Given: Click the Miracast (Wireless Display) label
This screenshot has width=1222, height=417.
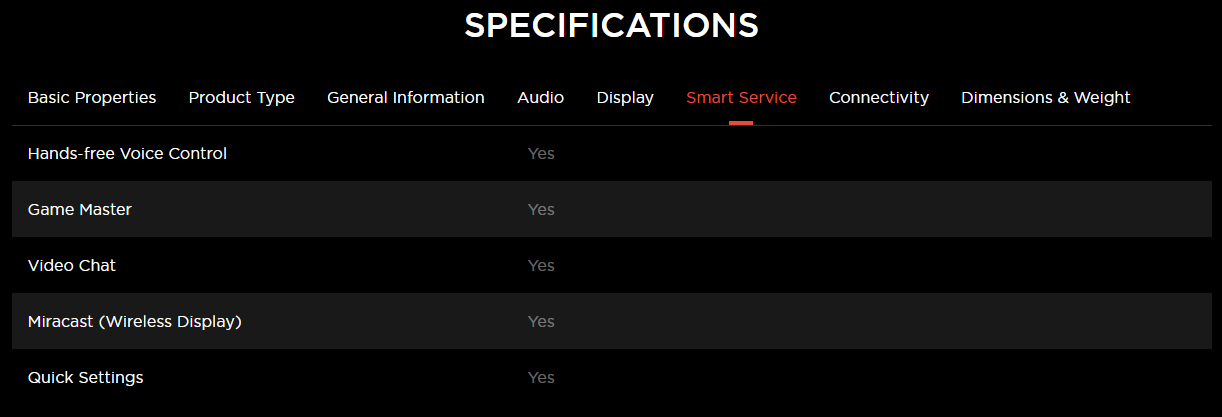Looking at the screenshot, I should pos(135,322).
